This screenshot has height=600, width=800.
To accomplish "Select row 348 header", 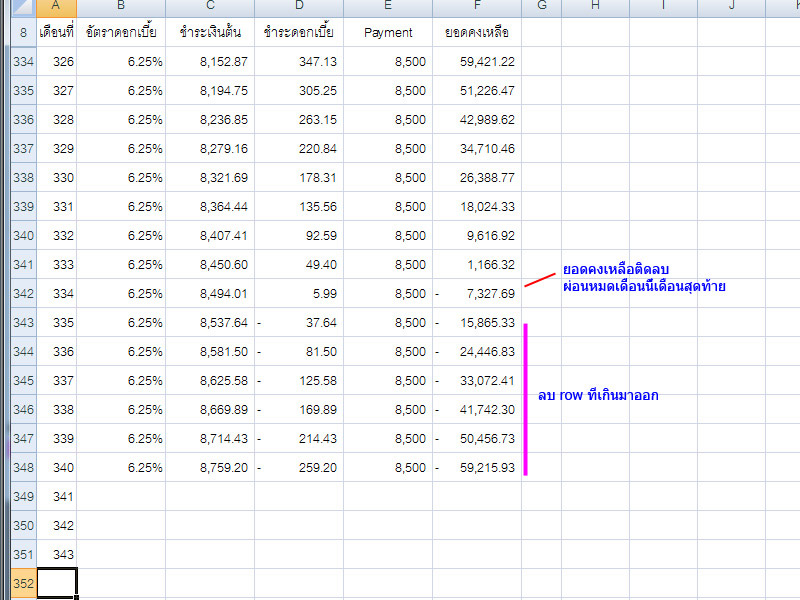I will (23, 467).
